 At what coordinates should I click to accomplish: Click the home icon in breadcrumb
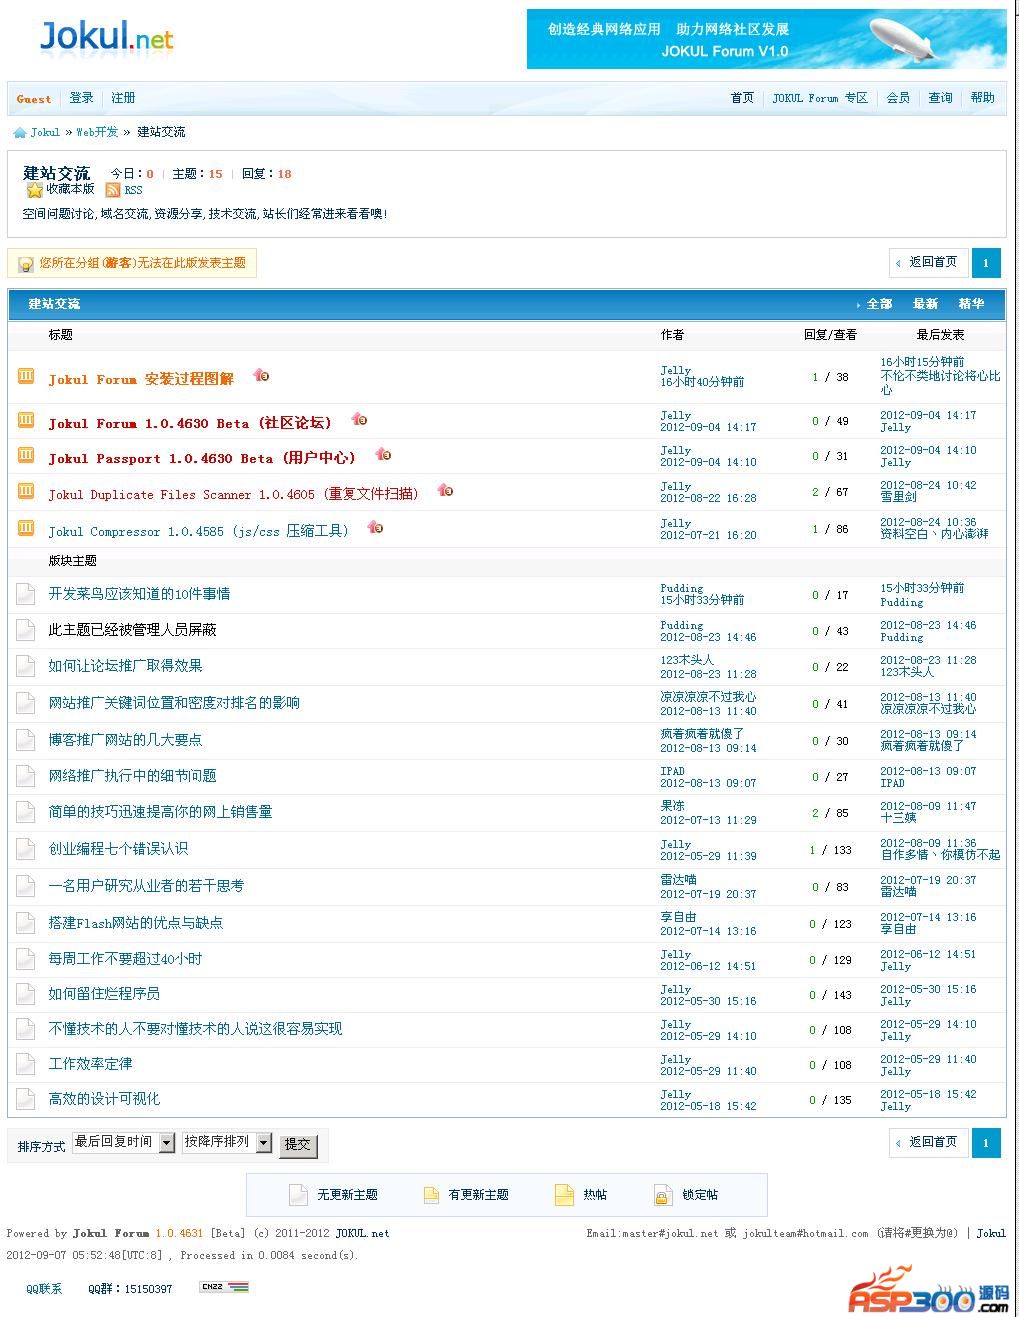point(20,132)
